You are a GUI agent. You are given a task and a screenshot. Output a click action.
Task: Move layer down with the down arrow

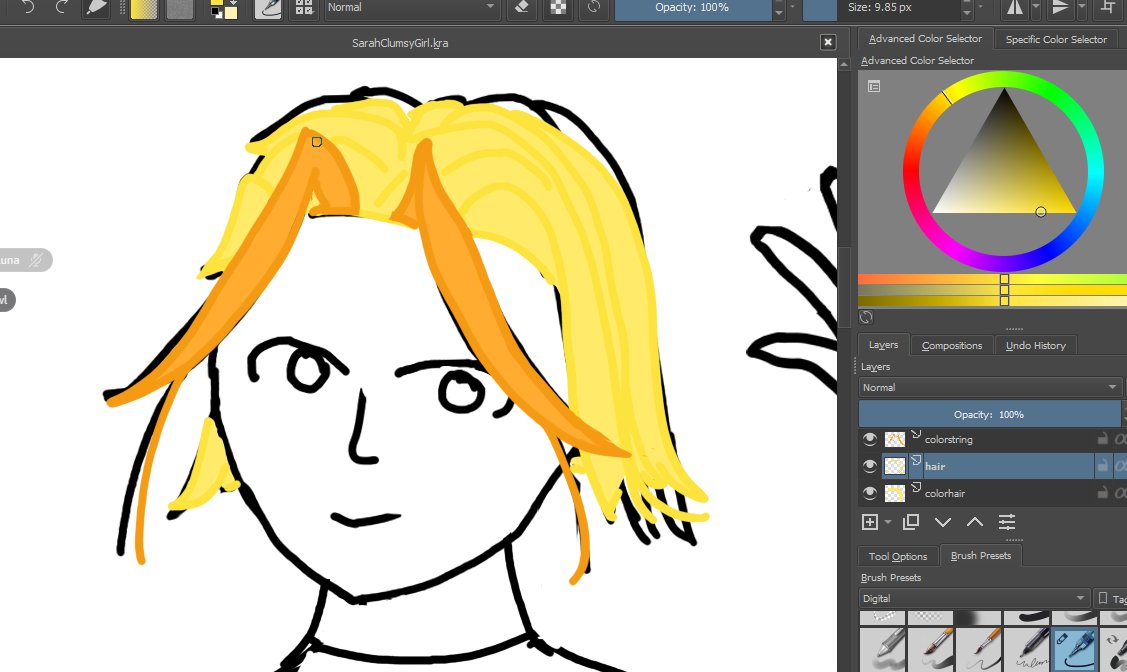click(943, 522)
